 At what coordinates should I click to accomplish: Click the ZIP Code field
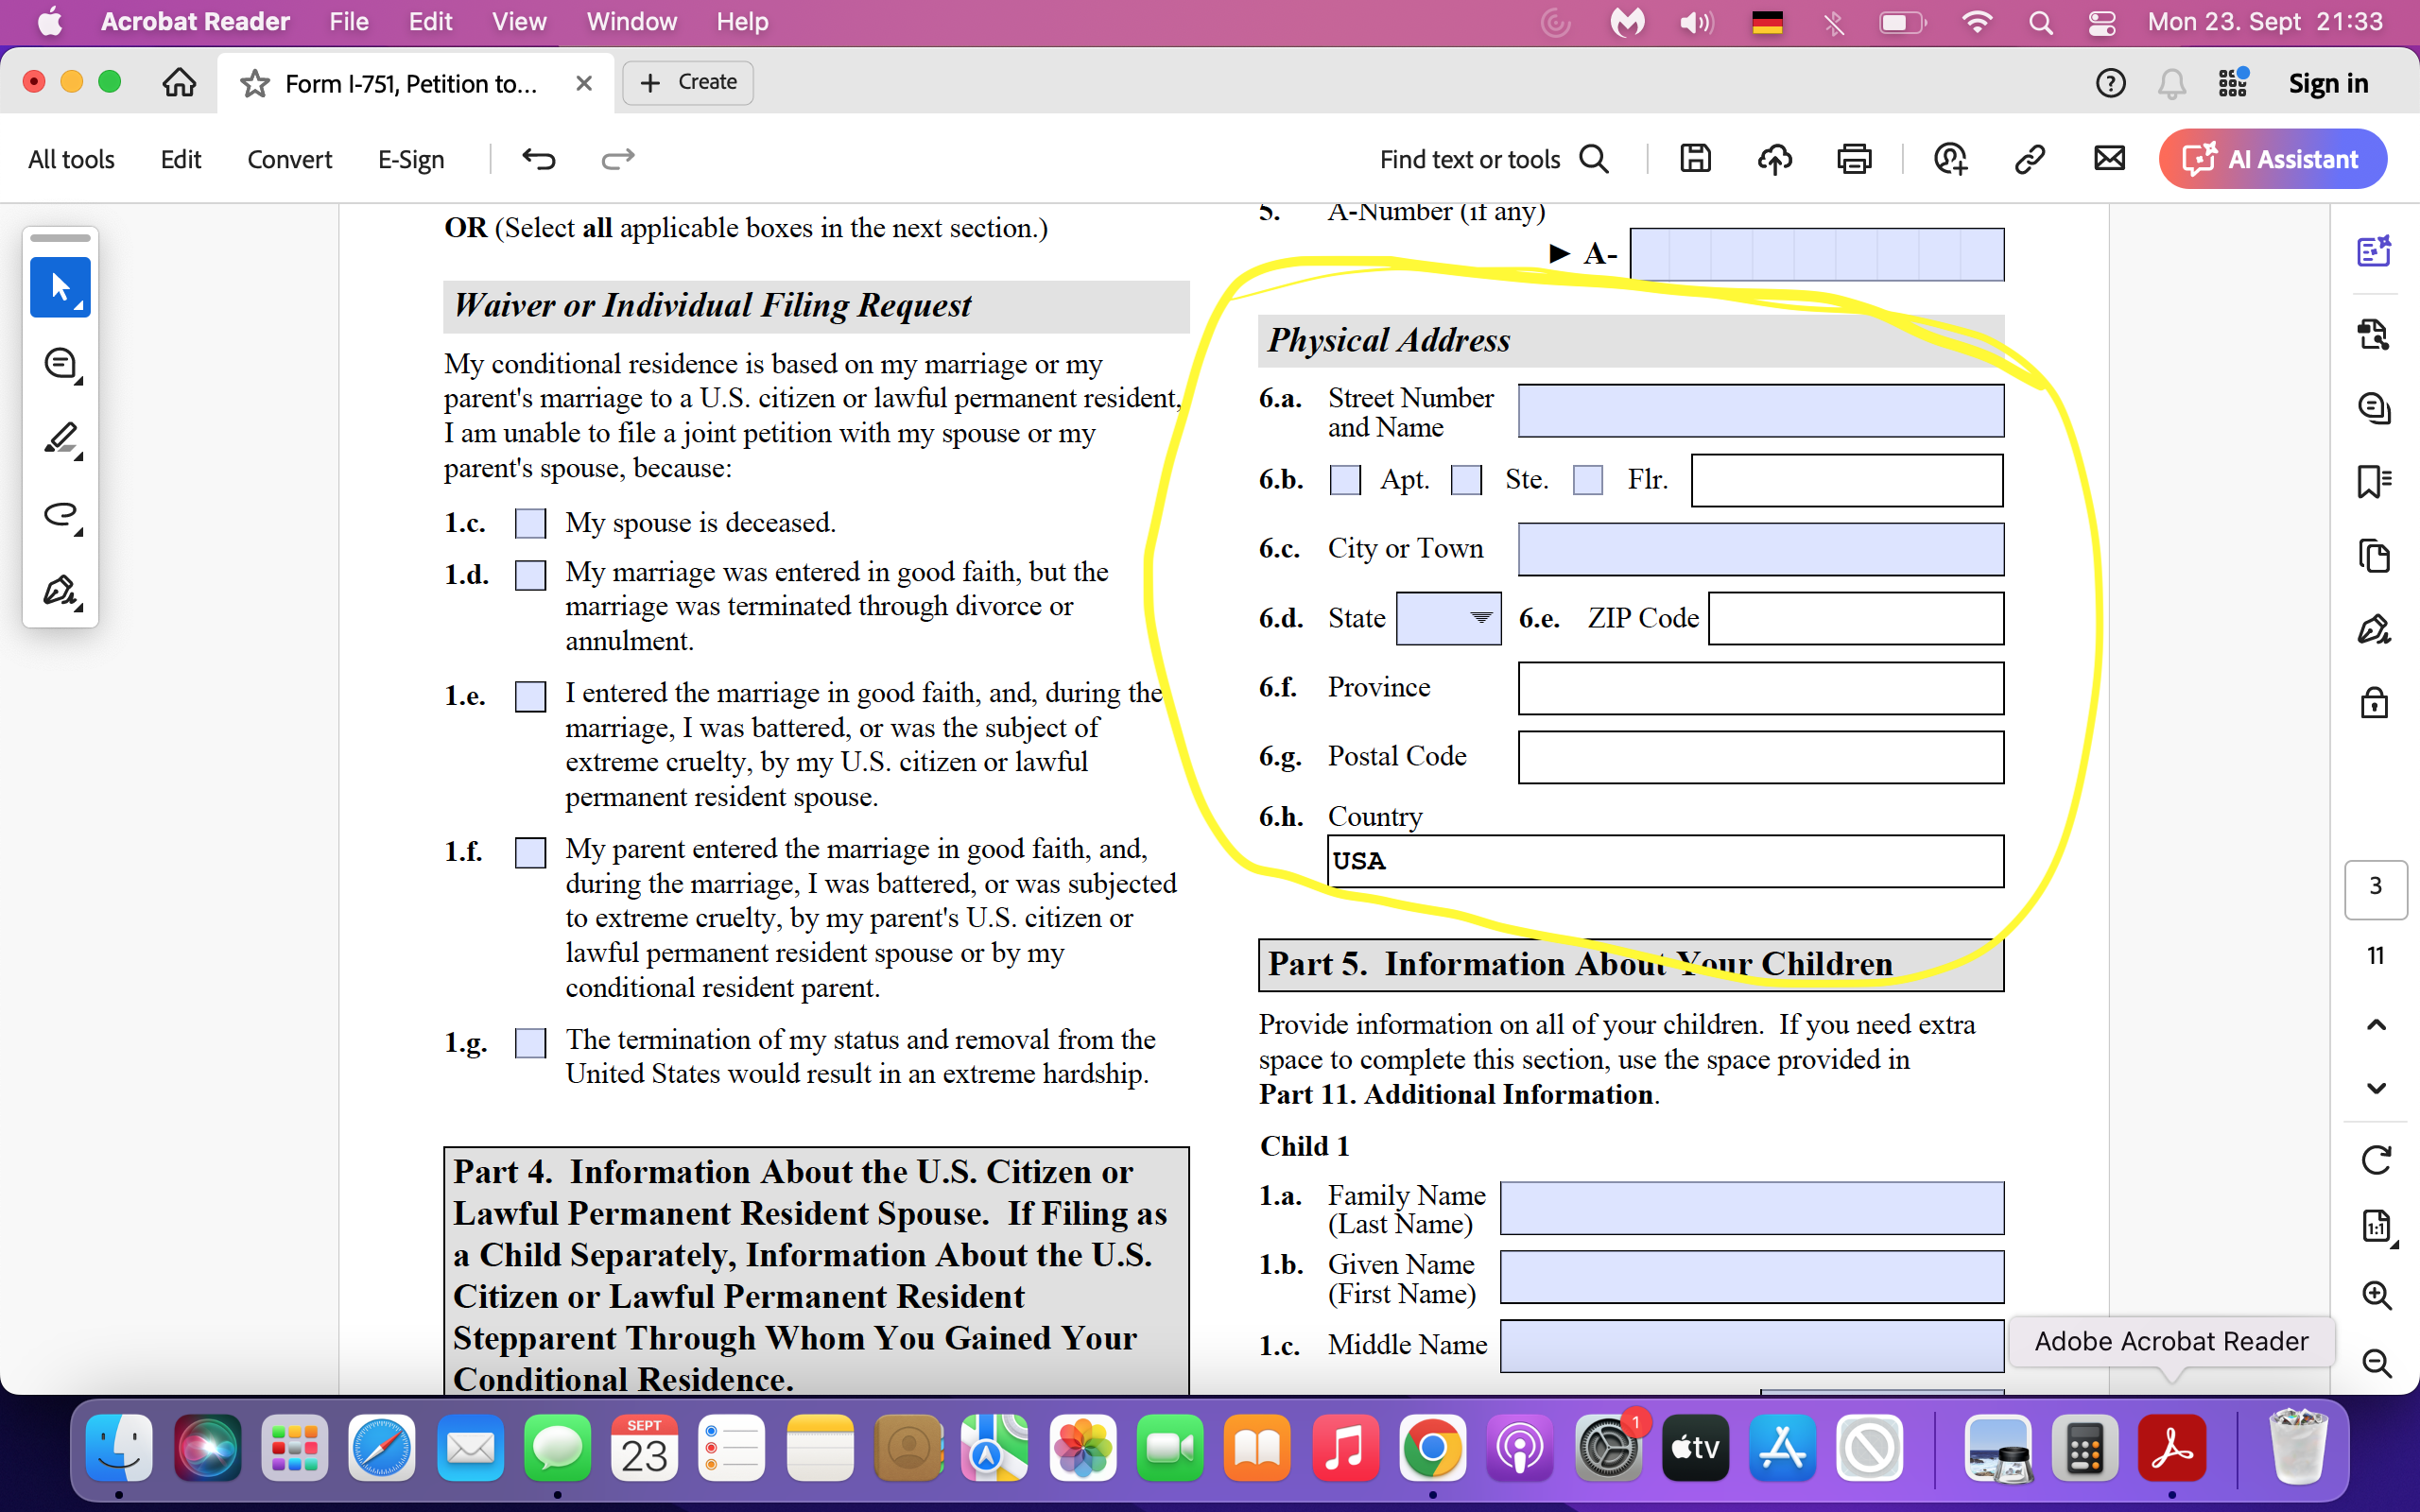pyautogui.click(x=1856, y=618)
